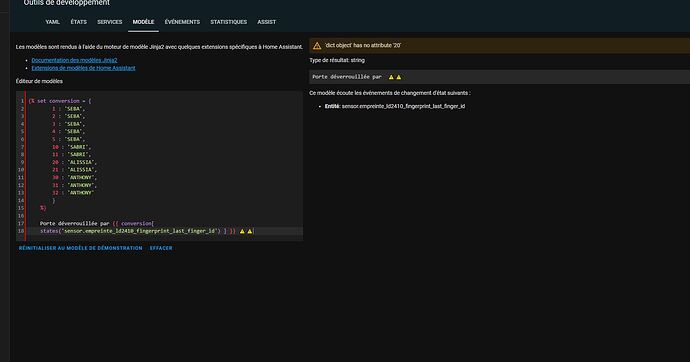Click the 'dict object' has no attribute error text
This screenshot has height=362, width=690.
(x=363, y=45)
